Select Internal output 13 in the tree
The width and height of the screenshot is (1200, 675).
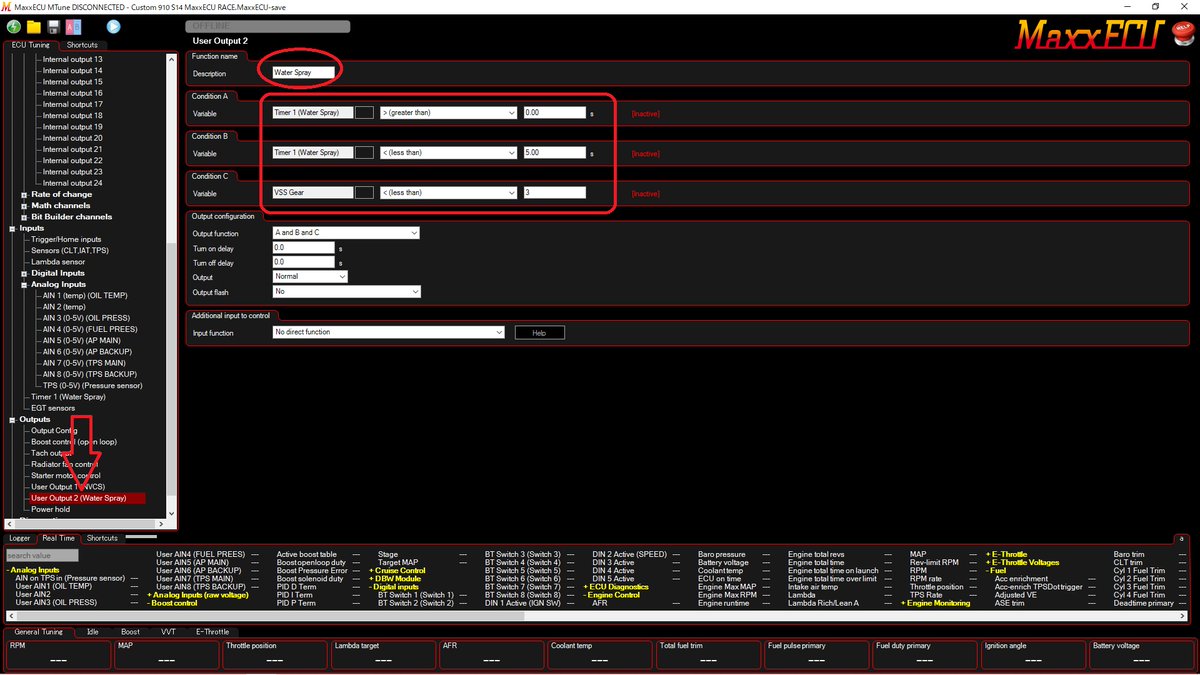(x=73, y=59)
